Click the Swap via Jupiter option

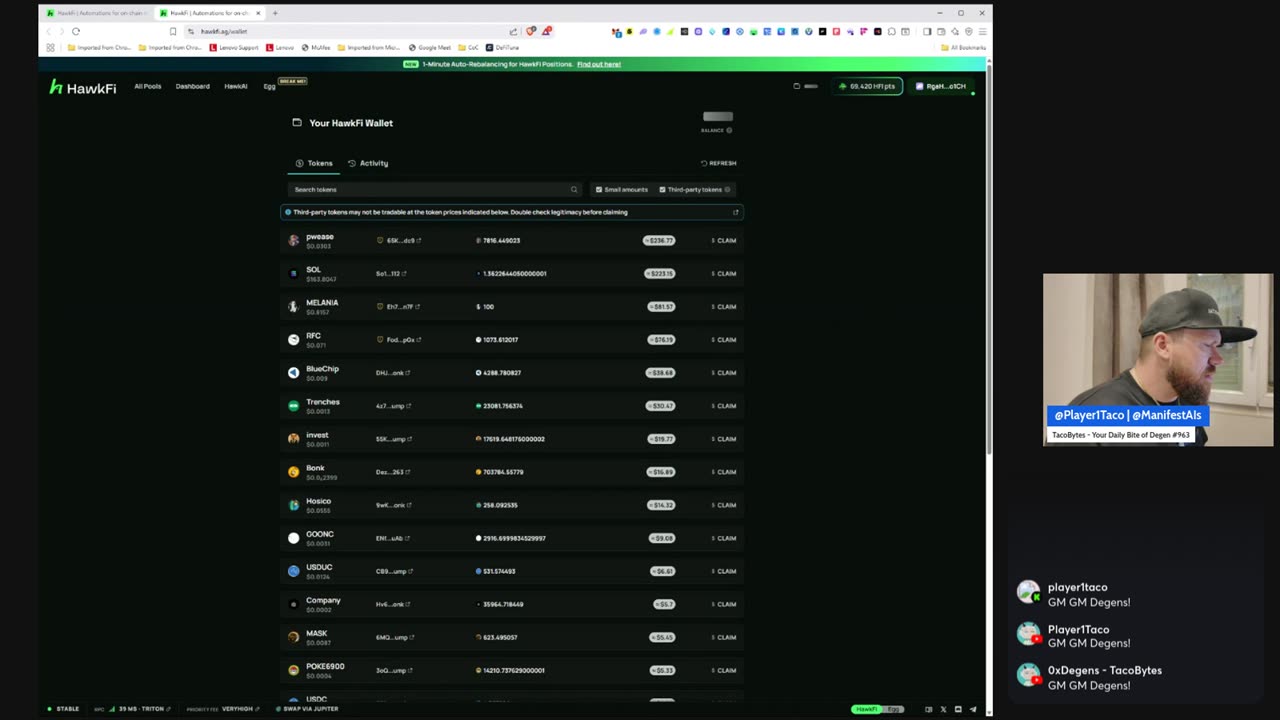307,709
